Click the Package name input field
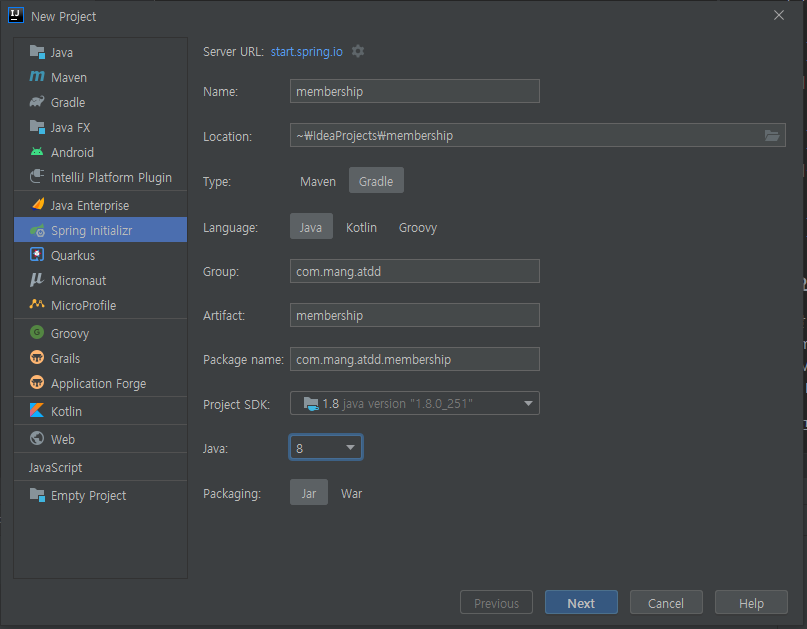 point(415,359)
